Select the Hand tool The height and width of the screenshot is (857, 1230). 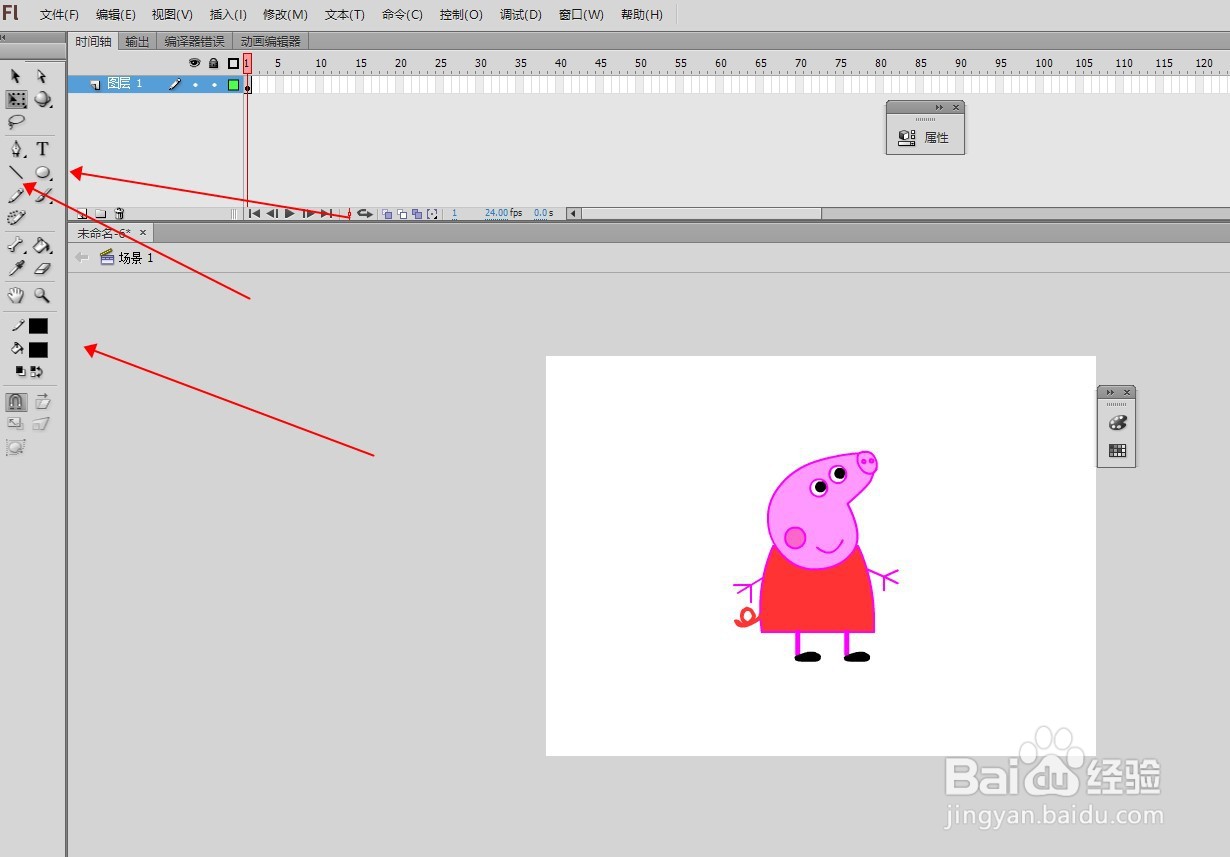coord(16,295)
